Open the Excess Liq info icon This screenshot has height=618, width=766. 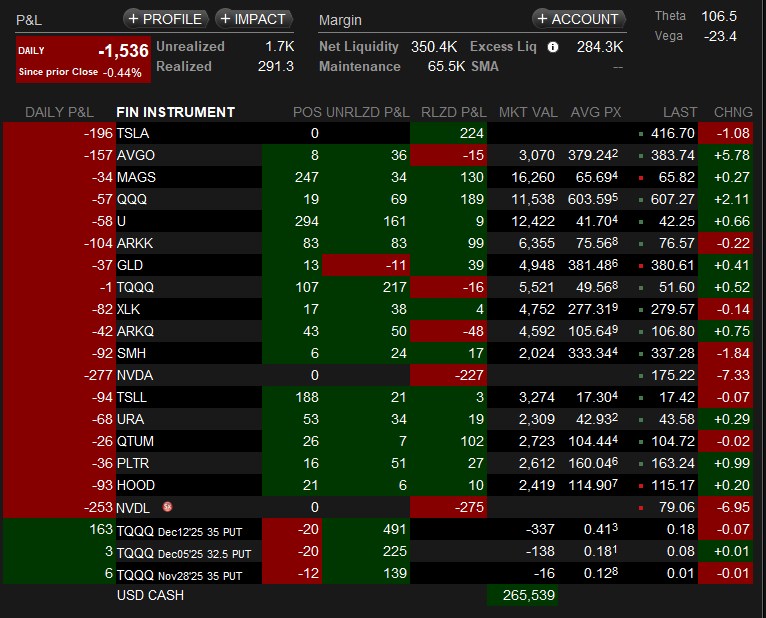[553, 47]
